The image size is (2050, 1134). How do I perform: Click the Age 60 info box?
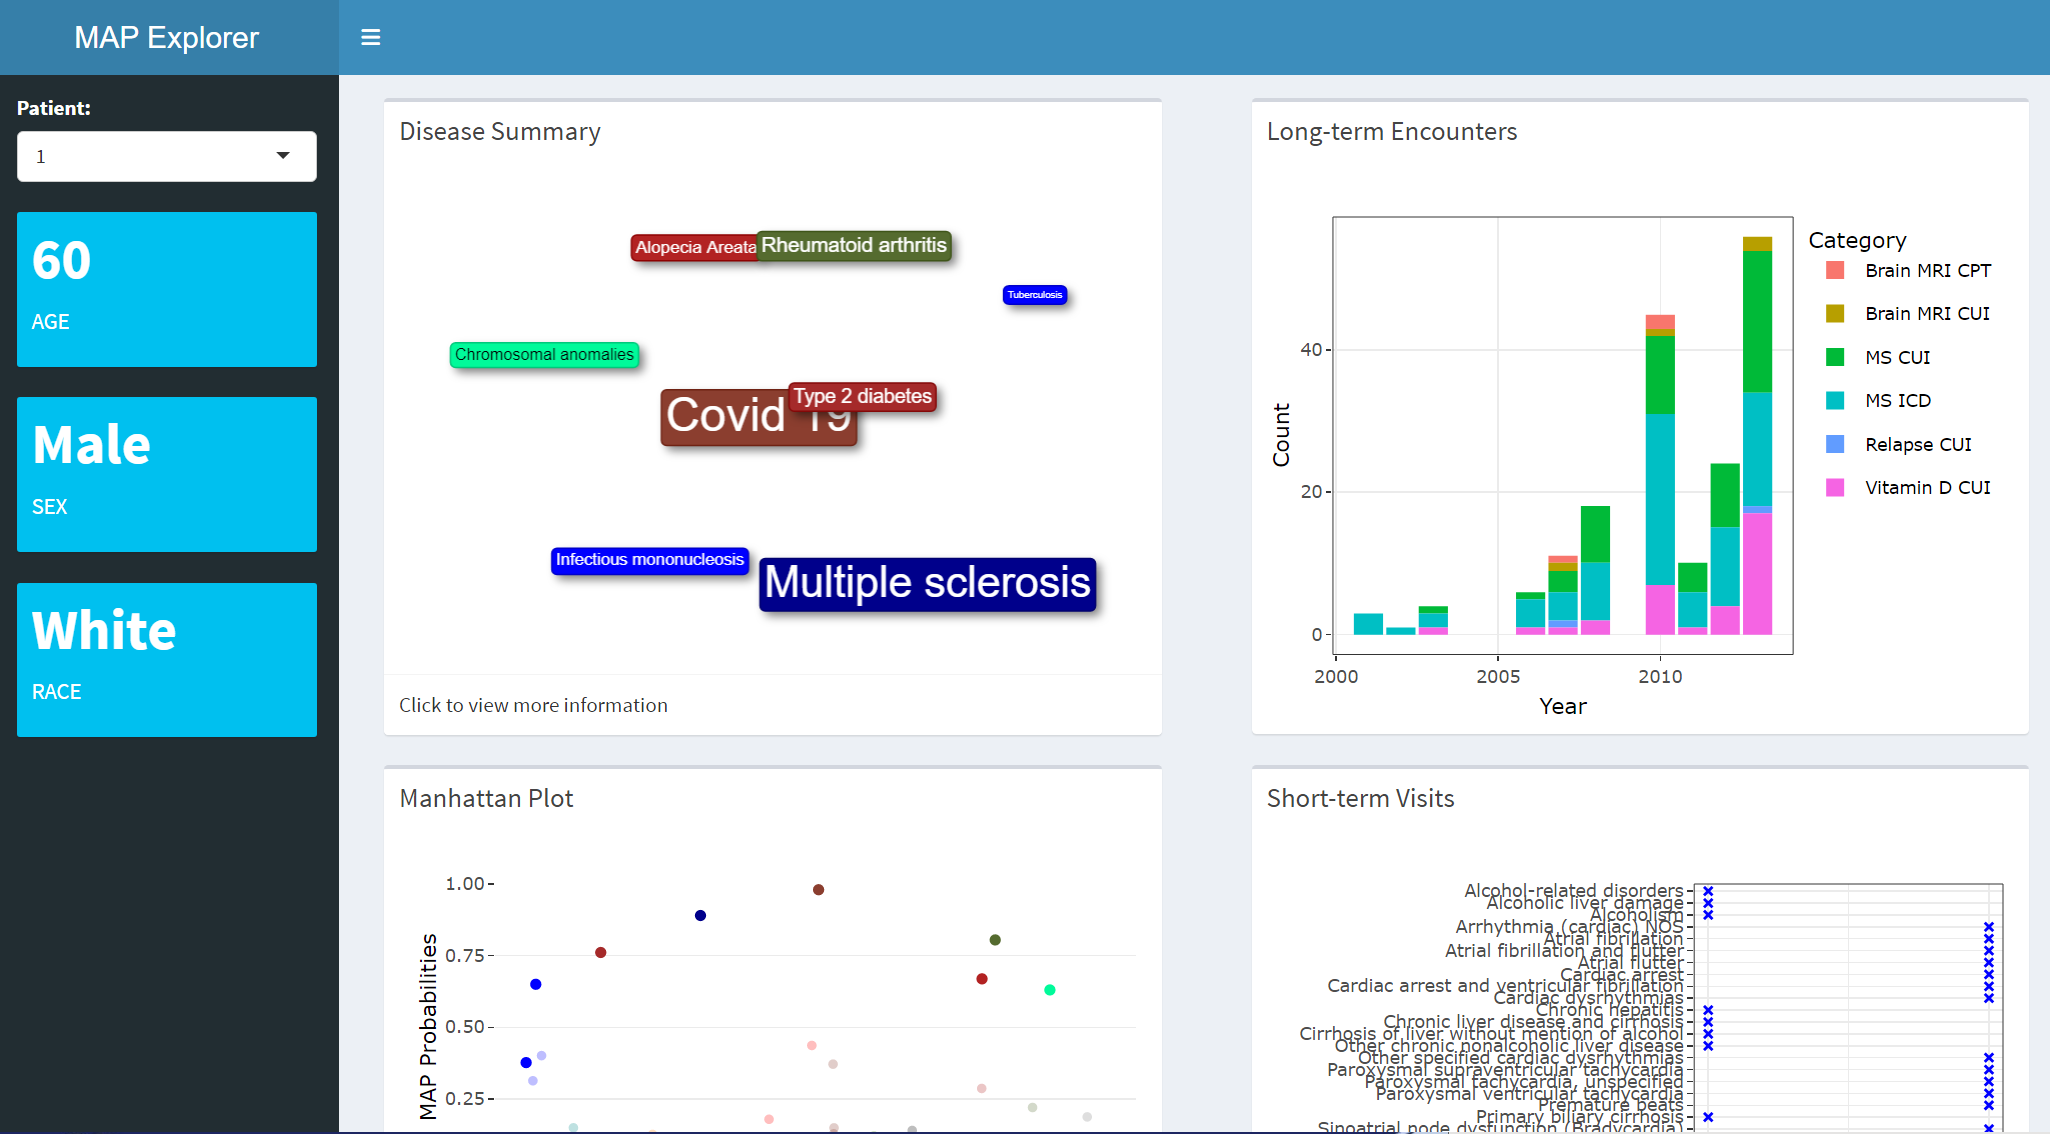[167, 289]
